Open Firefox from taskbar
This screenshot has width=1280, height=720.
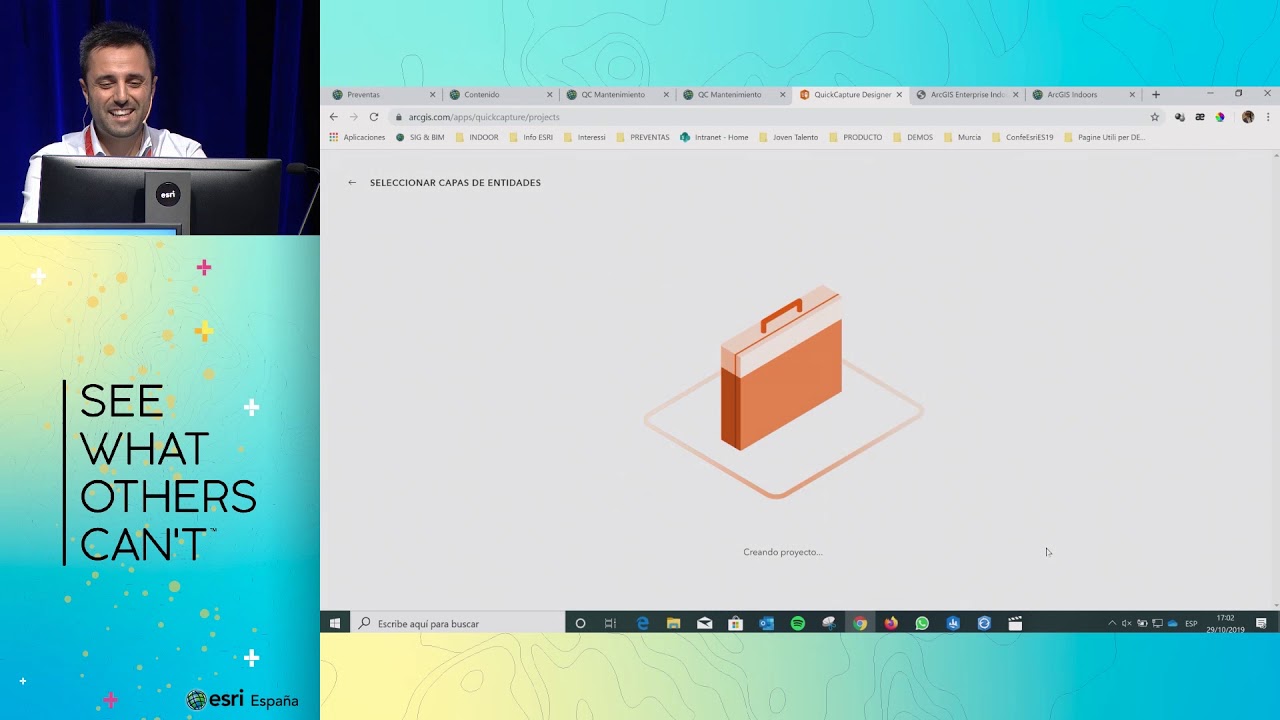coord(891,623)
